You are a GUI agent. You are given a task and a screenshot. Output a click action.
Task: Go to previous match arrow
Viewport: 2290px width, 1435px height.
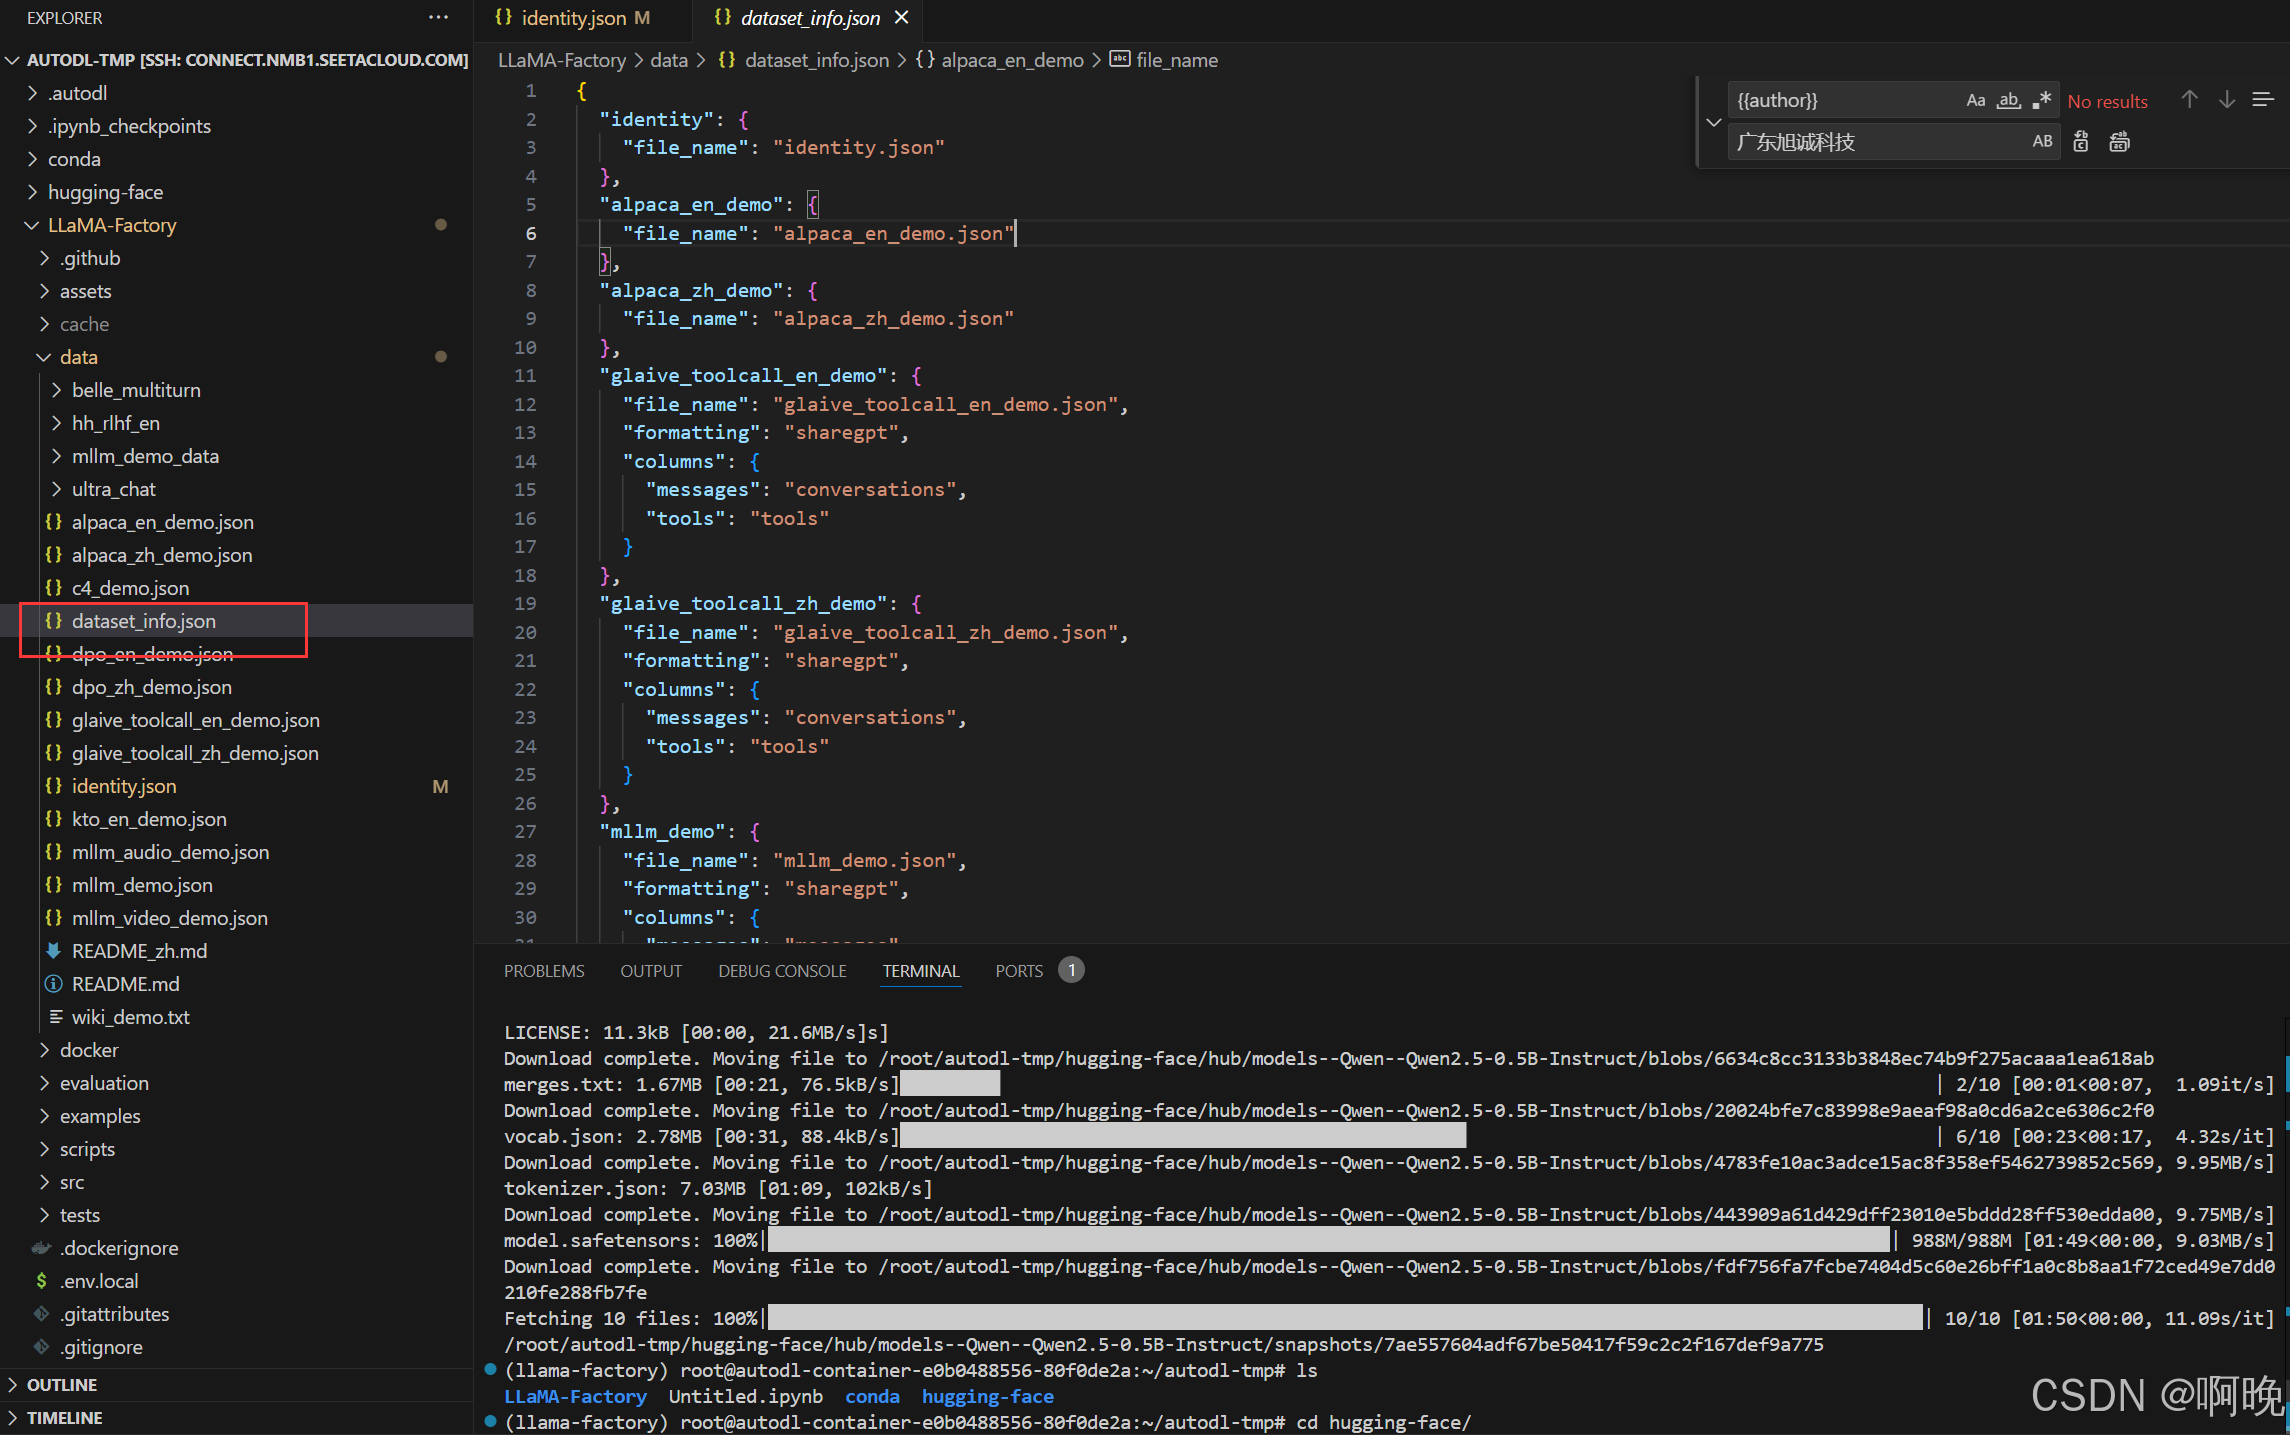(2189, 100)
